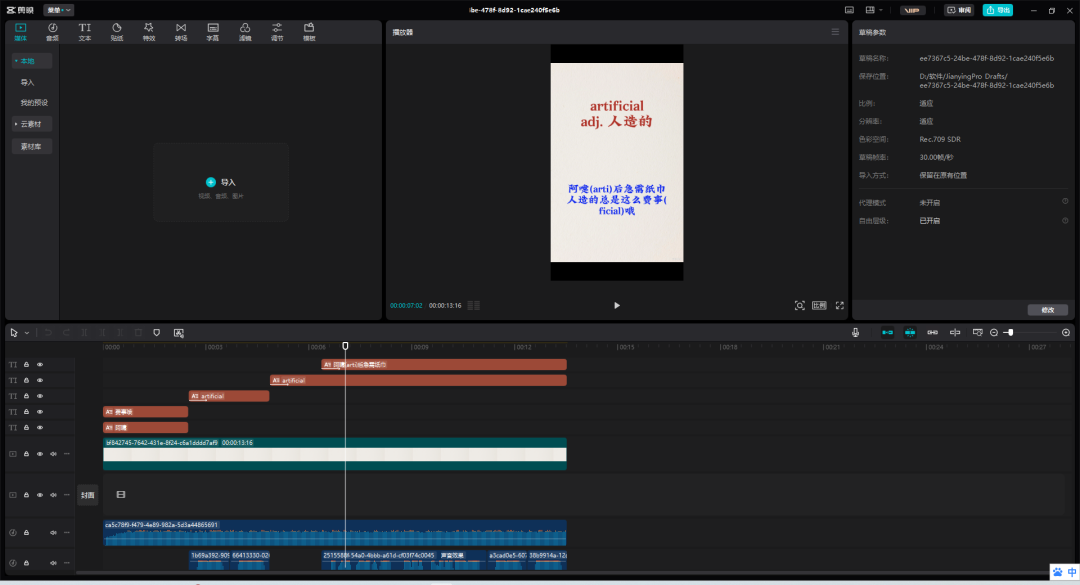
Task: Open the 菜单 dropdown menu
Action: (58, 10)
